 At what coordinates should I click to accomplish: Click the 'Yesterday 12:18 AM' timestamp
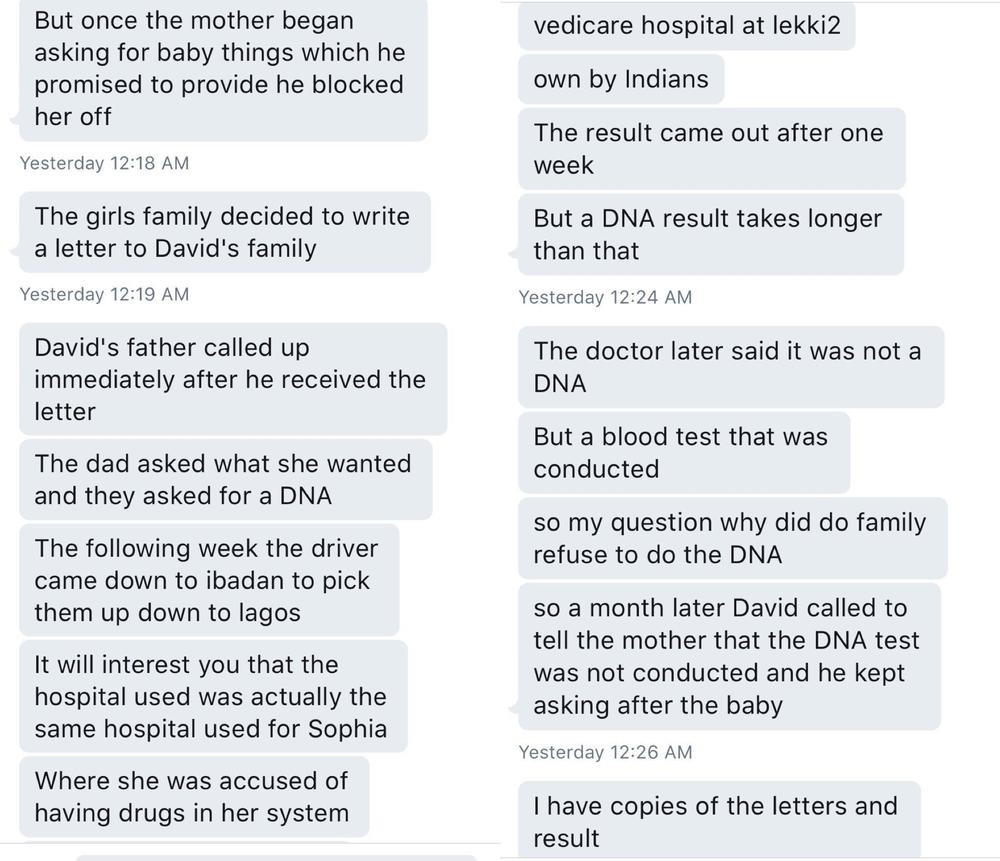click(x=105, y=163)
